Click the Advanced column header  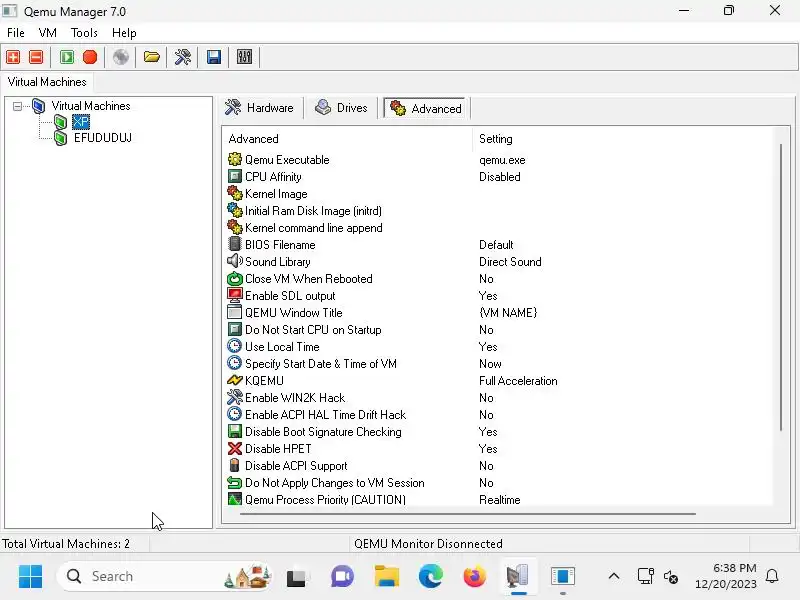[x=347, y=139]
